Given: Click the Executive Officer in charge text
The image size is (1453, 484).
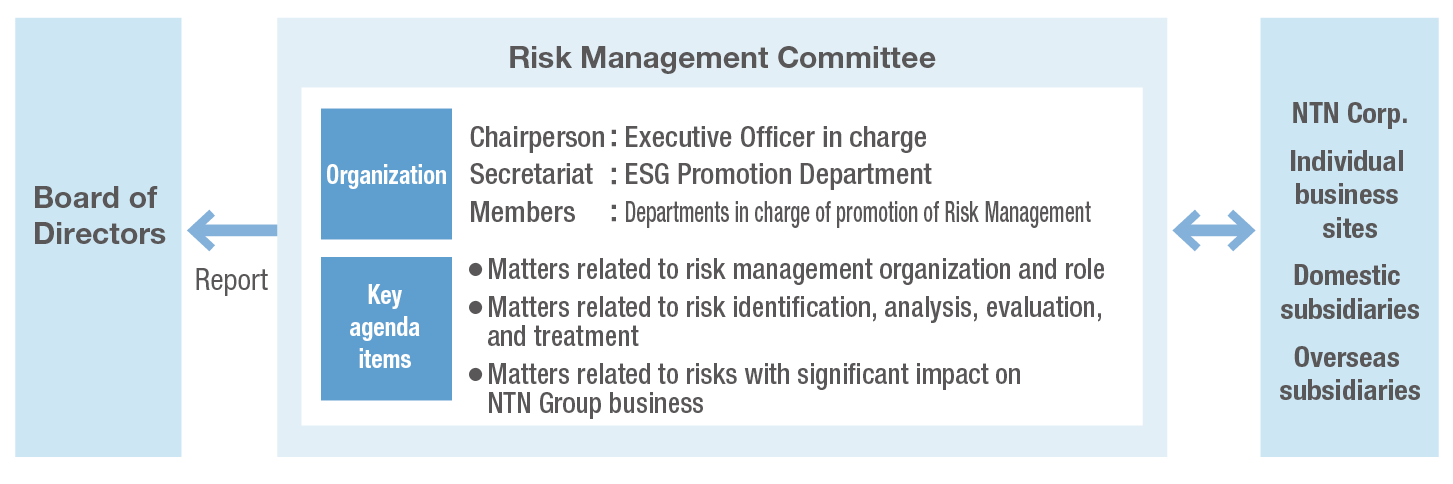Looking at the screenshot, I should (776, 137).
